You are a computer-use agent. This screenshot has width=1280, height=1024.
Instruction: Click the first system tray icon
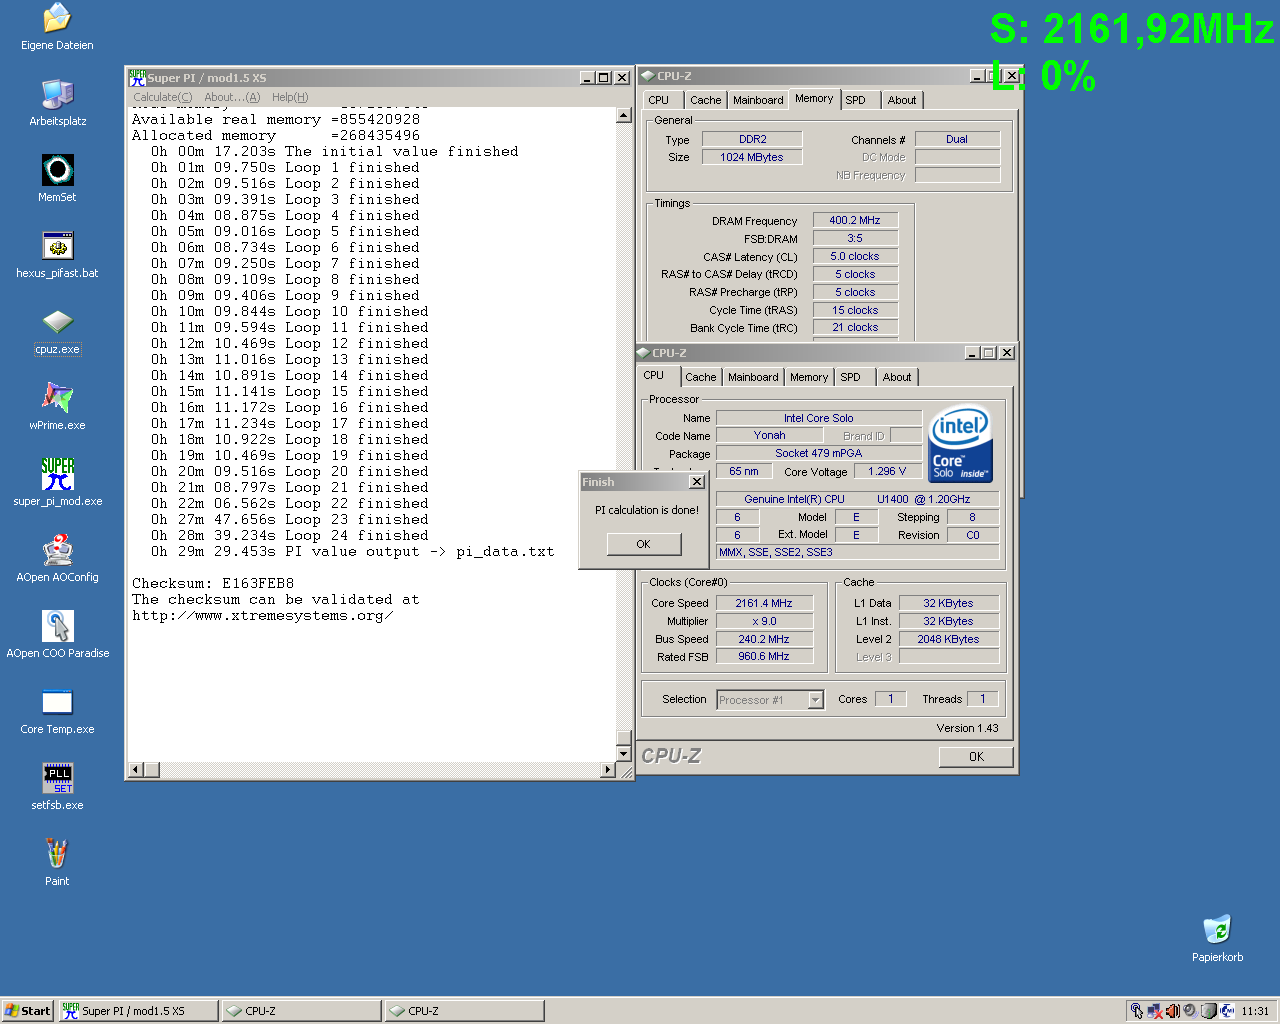[x=1136, y=1011]
